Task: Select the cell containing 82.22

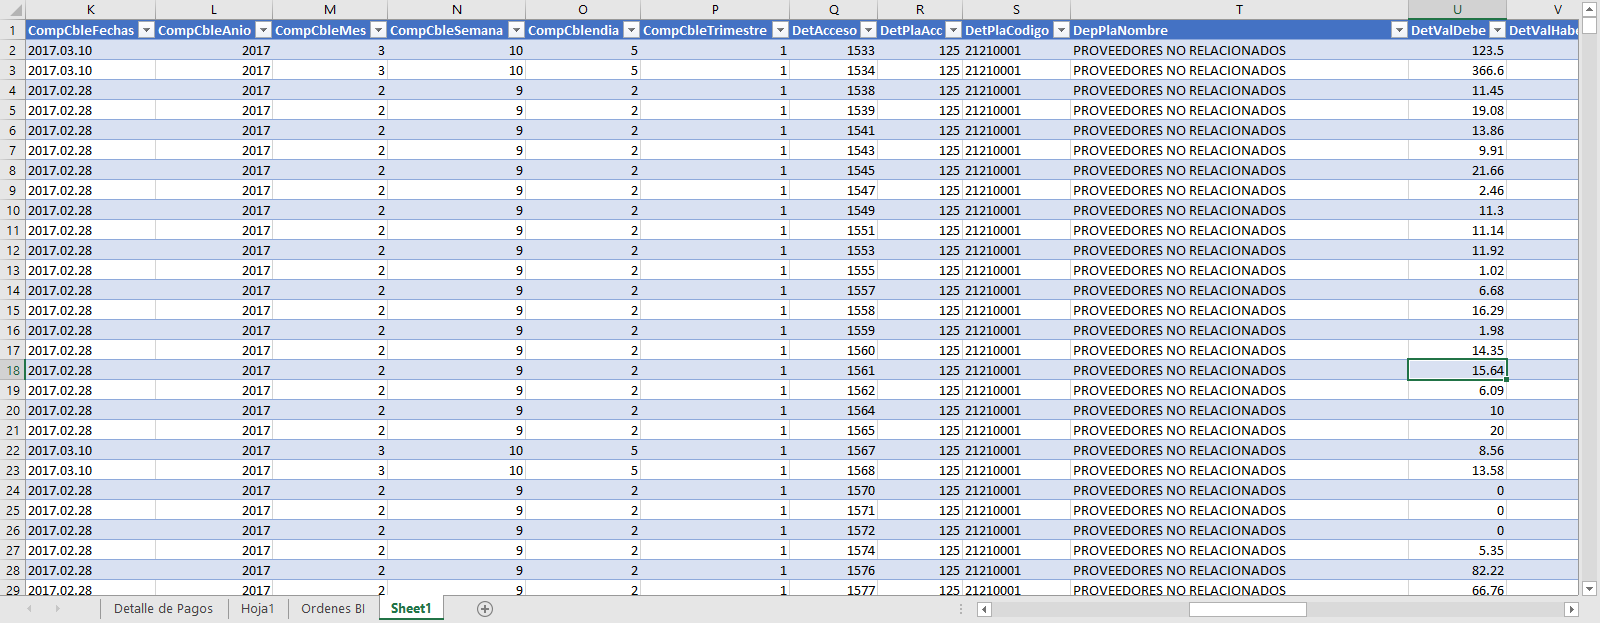Action: [x=1457, y=570]
